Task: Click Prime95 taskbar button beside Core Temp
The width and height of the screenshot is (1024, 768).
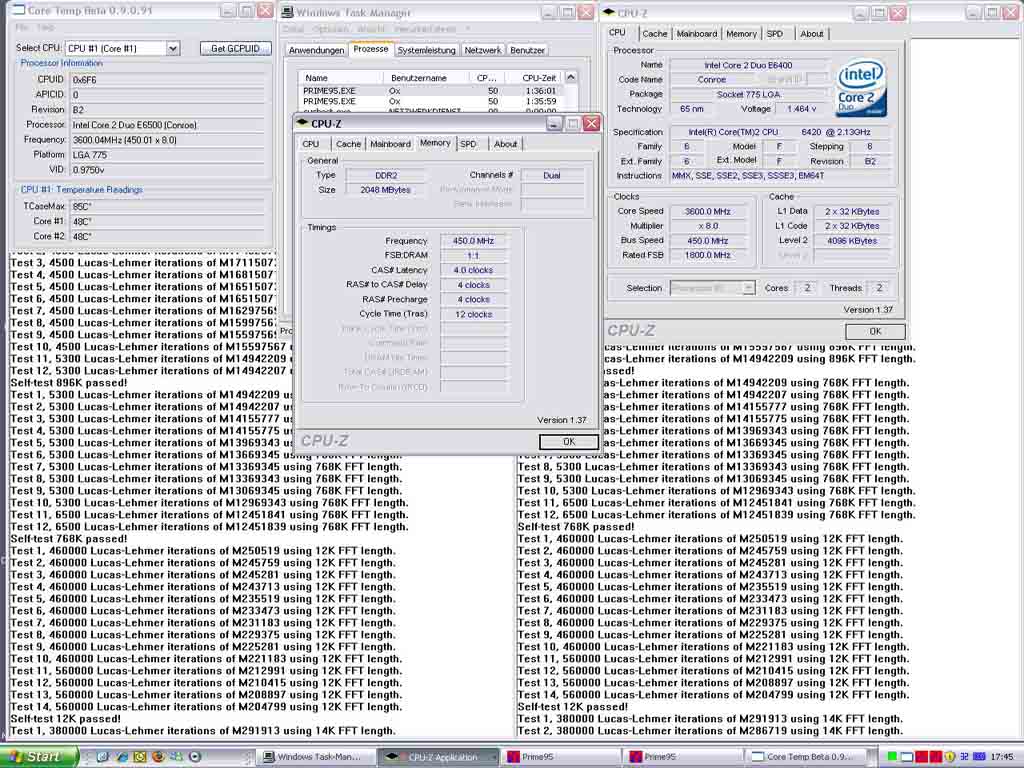Action: click(x=684, y=757)
